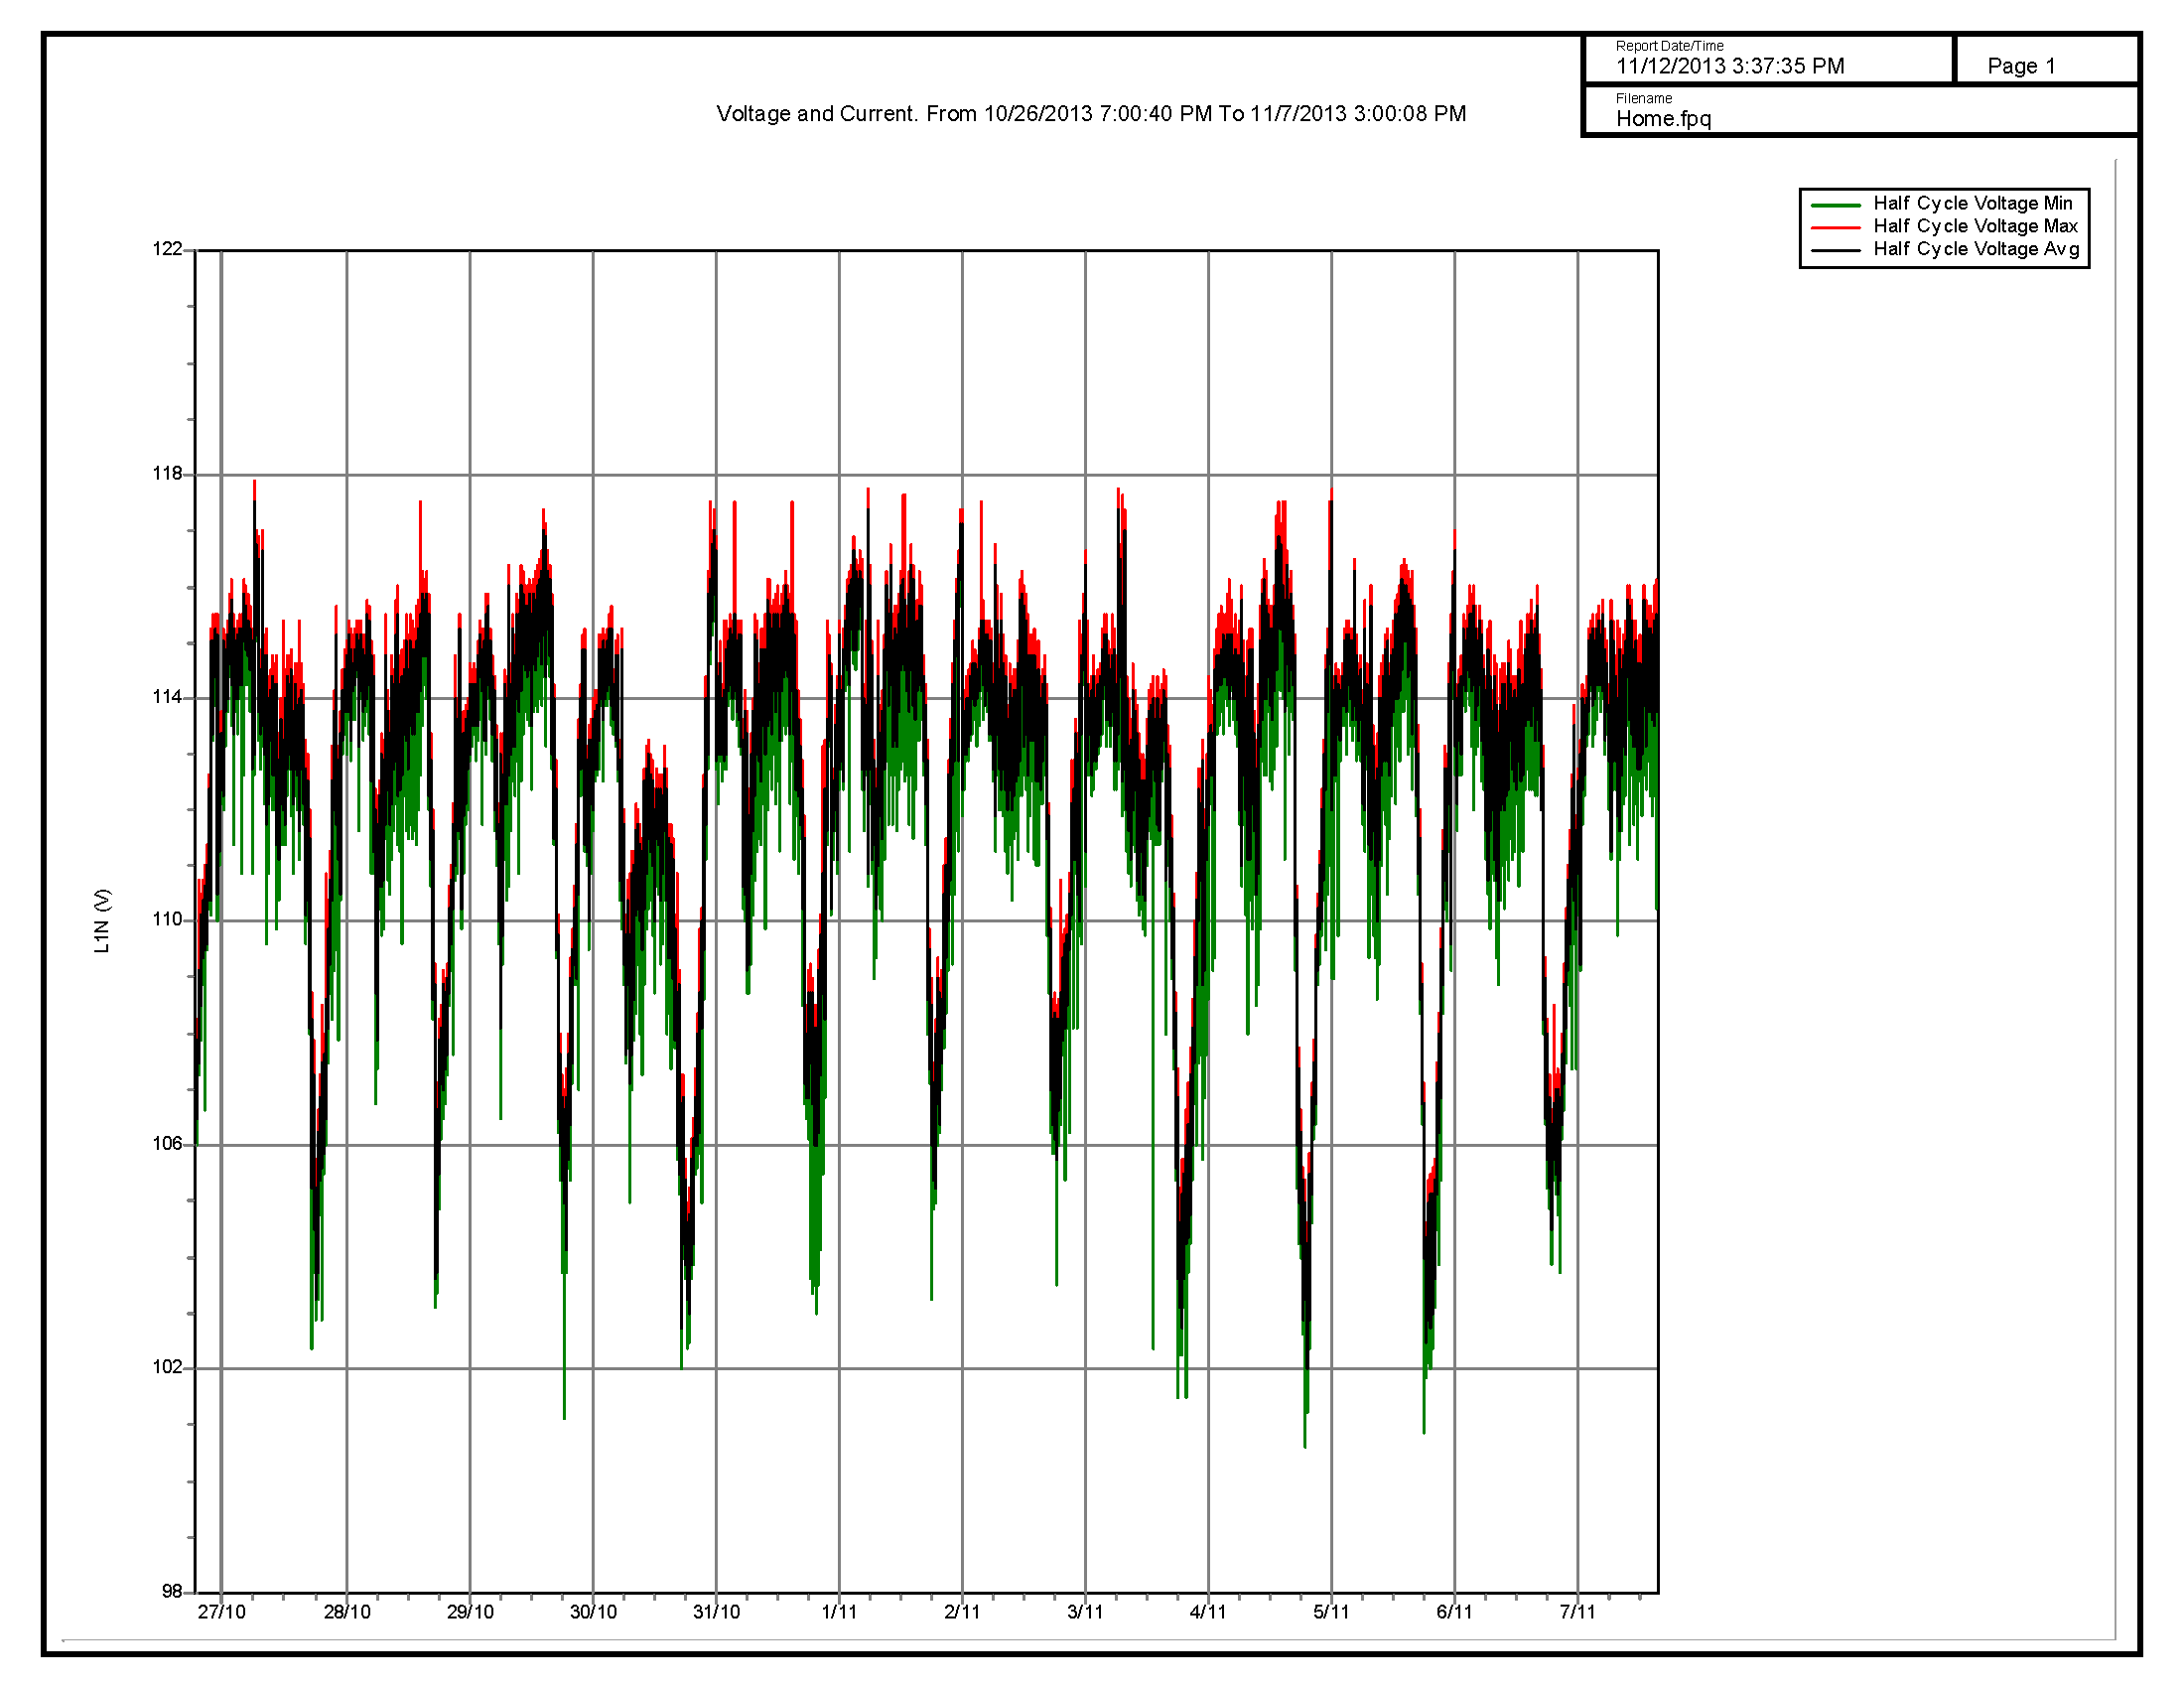Click the Report Date/Time field value

(1730, 66)
